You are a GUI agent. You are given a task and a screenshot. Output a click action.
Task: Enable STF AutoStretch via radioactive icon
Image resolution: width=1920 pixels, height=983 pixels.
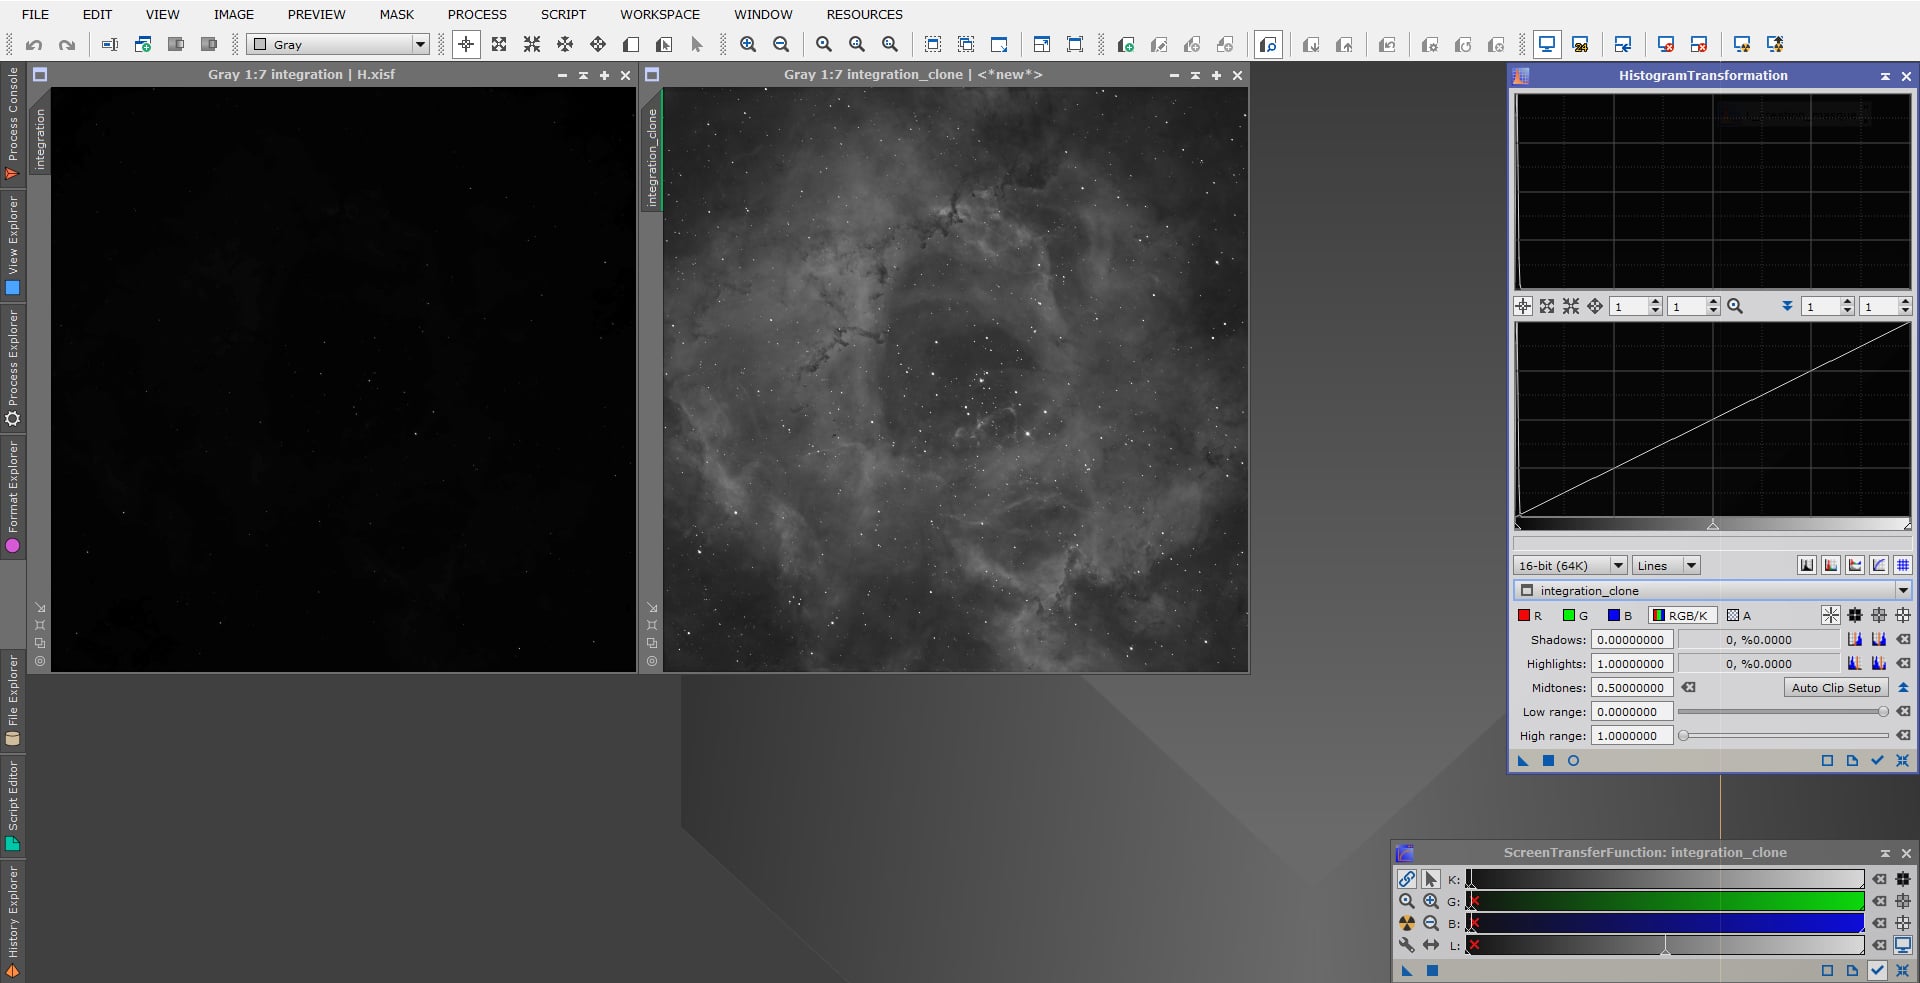click(x=1407, y=922)
